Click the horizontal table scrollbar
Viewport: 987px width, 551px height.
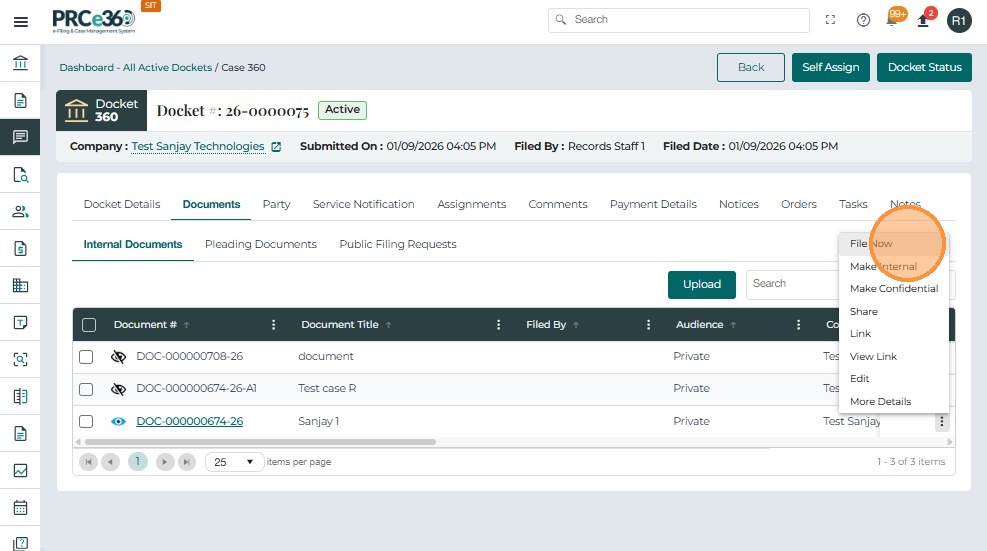260,442
